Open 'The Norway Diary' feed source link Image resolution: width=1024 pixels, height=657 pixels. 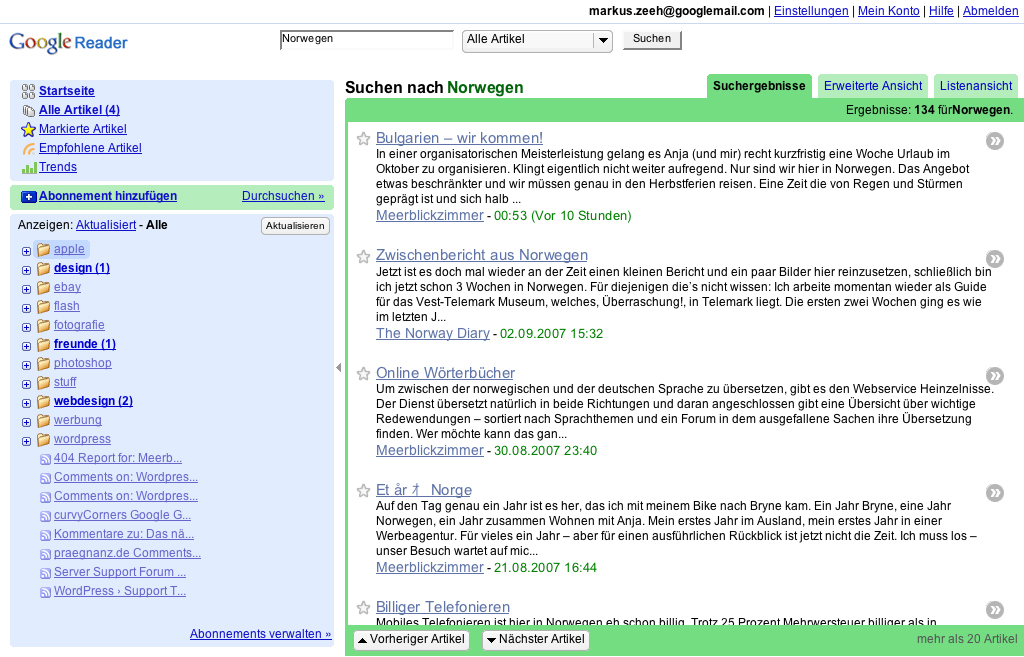coord(432,334)
